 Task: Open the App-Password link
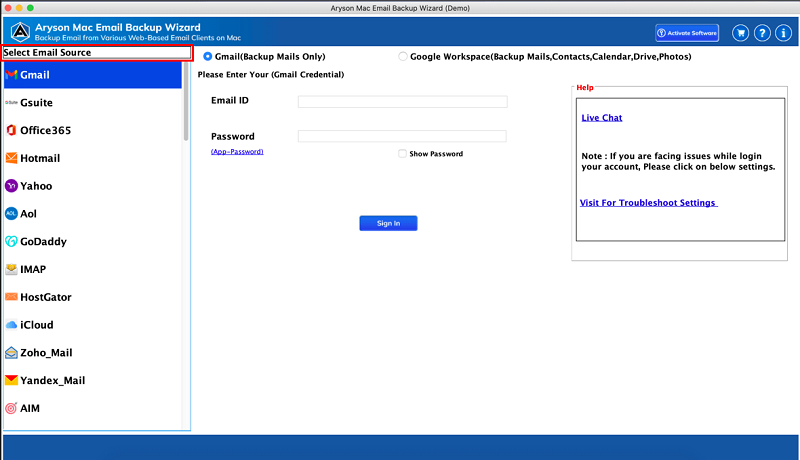237,151
